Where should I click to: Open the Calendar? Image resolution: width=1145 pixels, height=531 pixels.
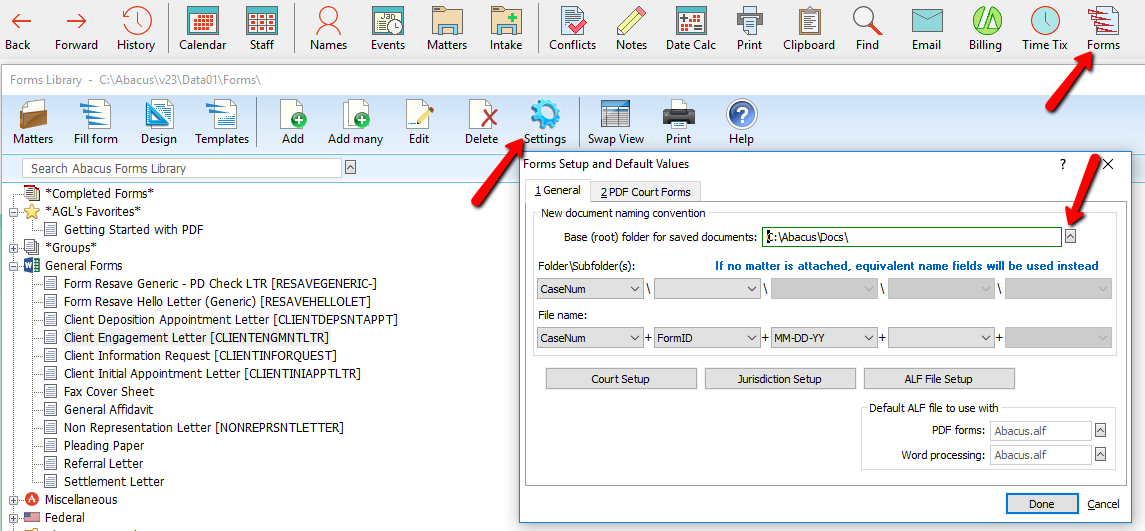203,28
